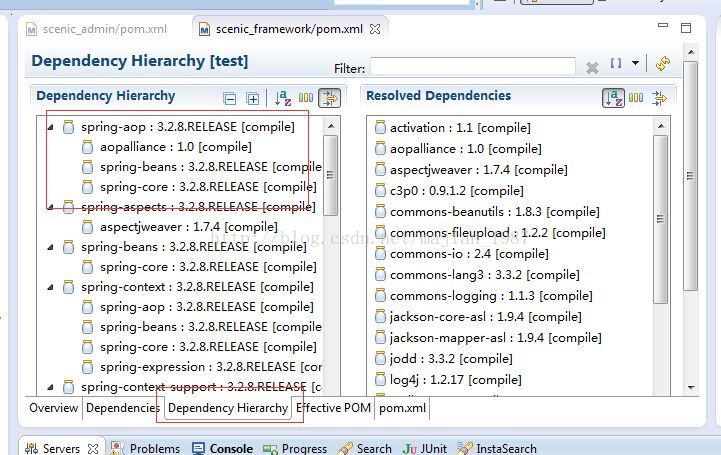The image size is (721, 455).
Task: Click Collapse All icon in Dependency Hierarchy
Action: pos(229,98)
